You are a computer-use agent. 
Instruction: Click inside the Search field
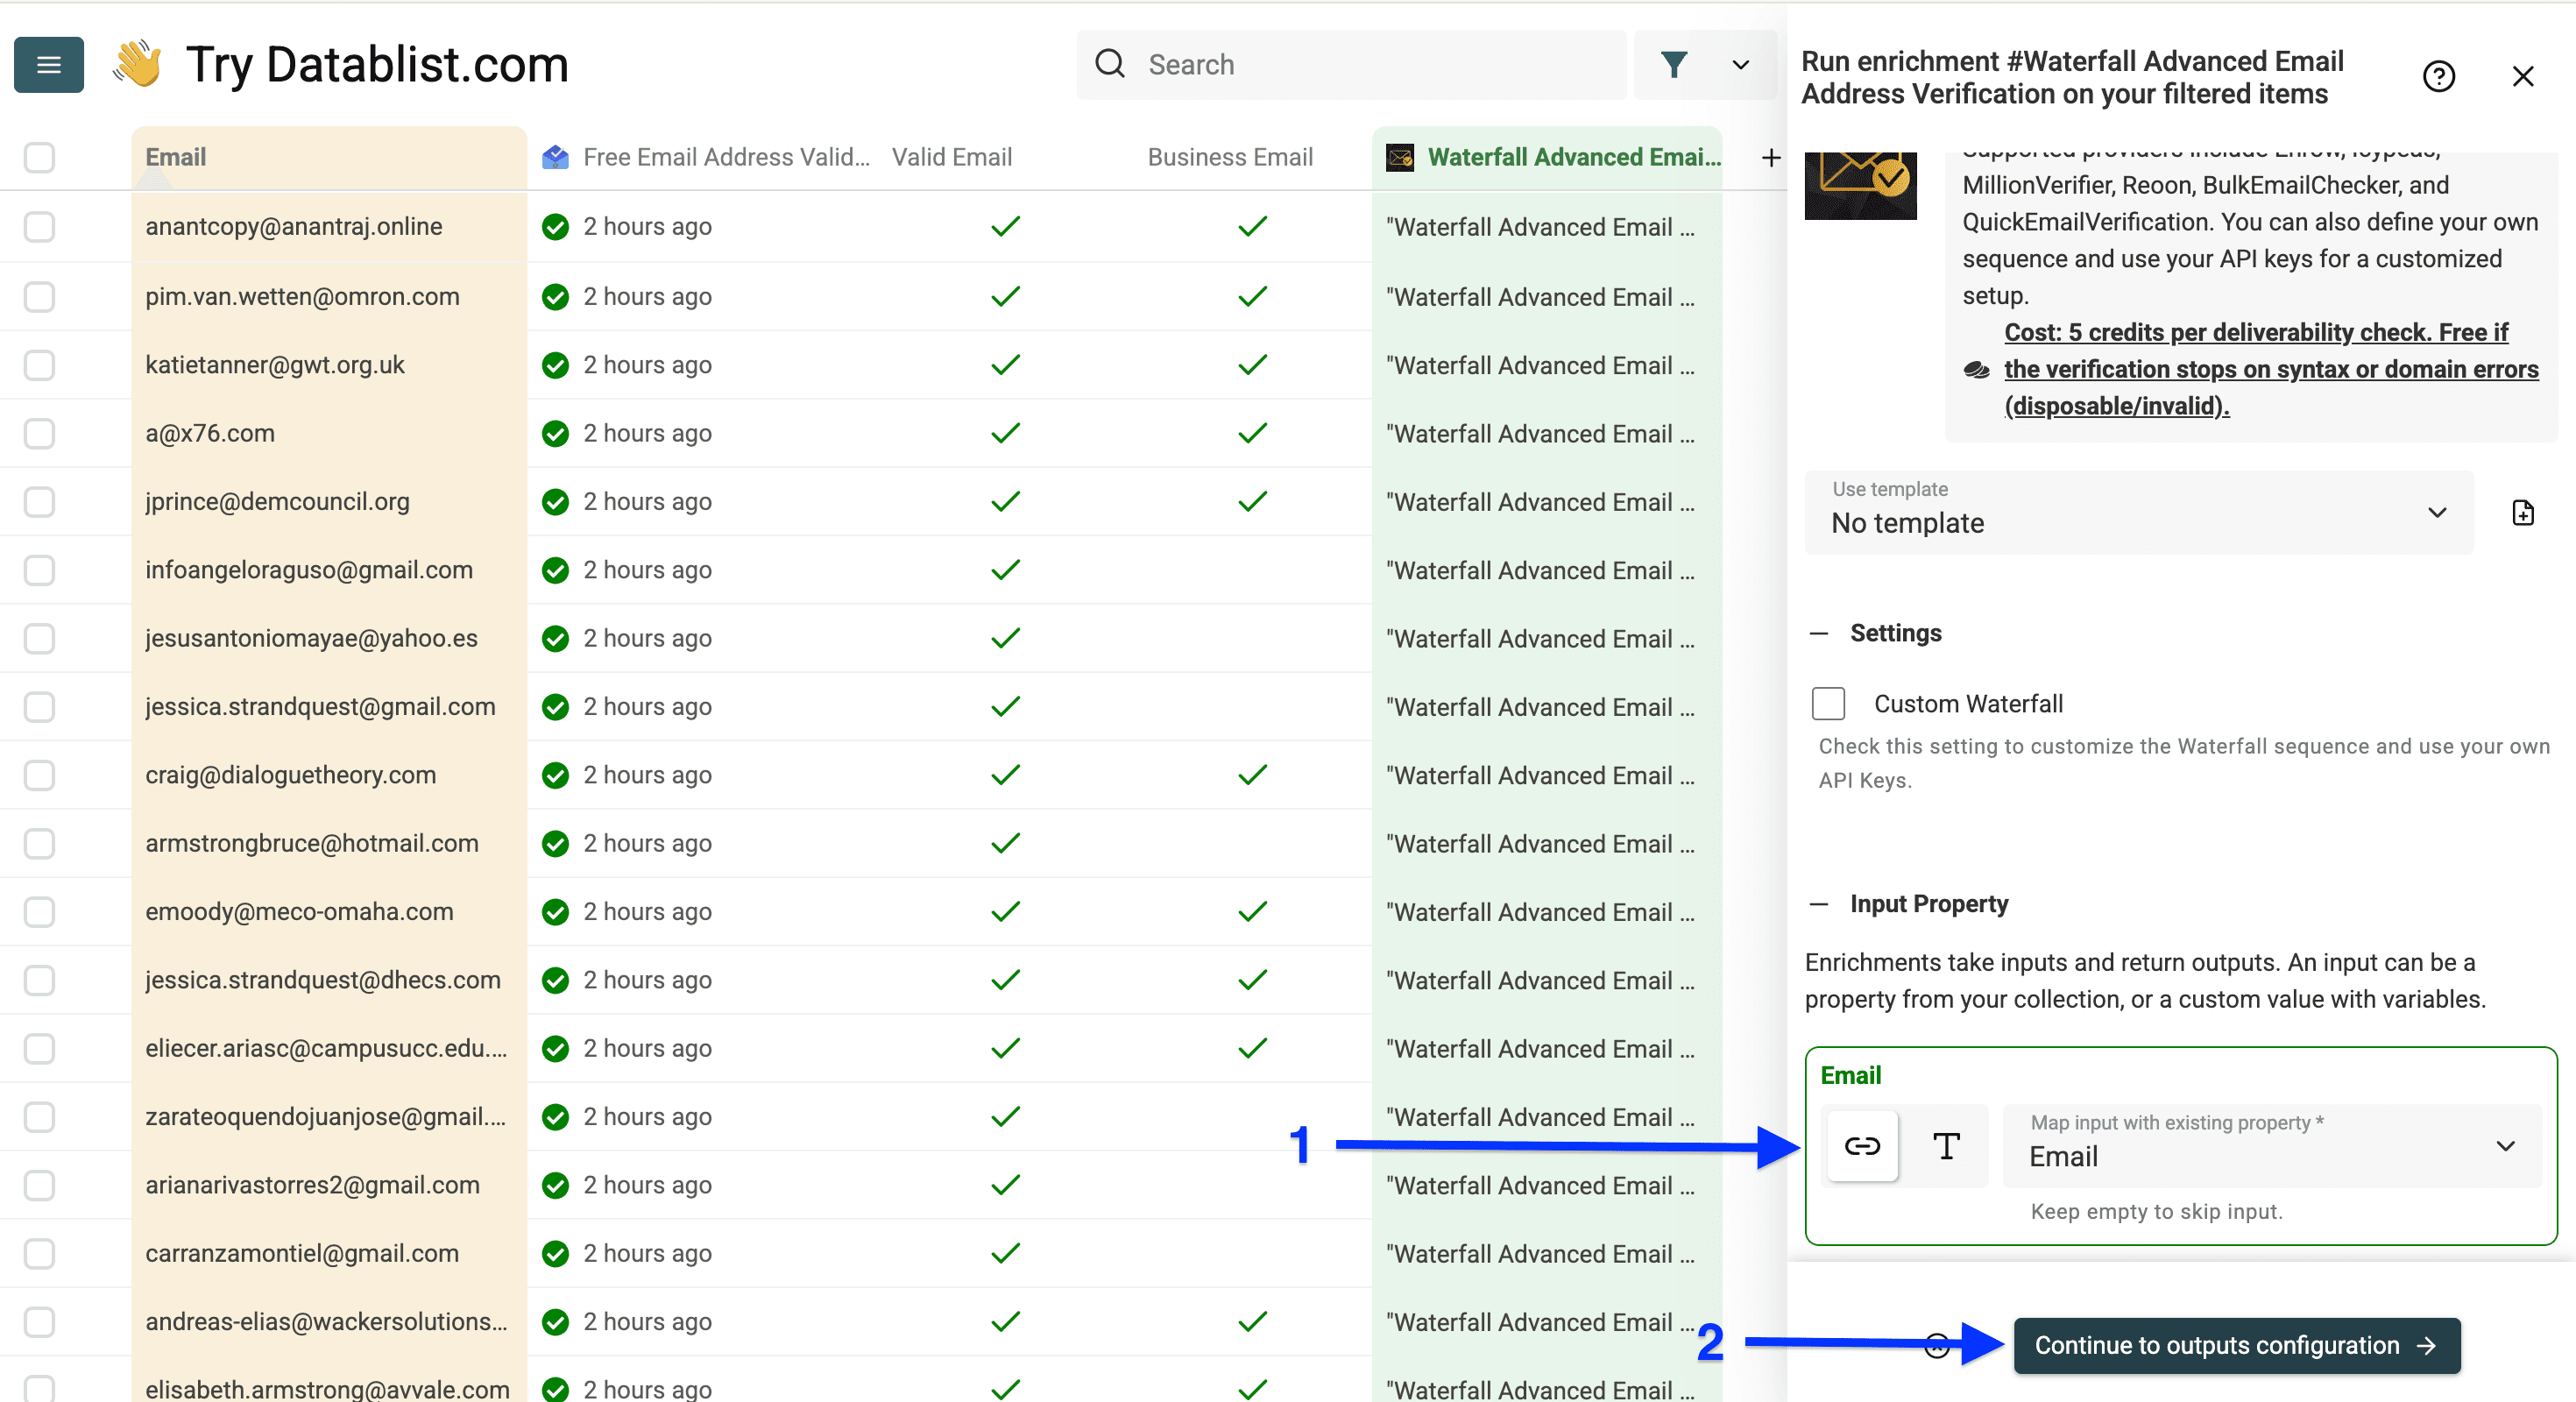[x=1350, y=64]
